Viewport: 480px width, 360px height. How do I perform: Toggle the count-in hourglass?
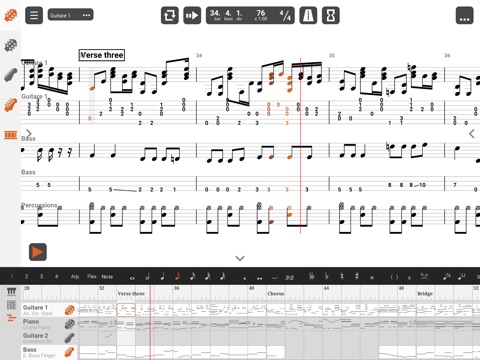click(331, 15)
